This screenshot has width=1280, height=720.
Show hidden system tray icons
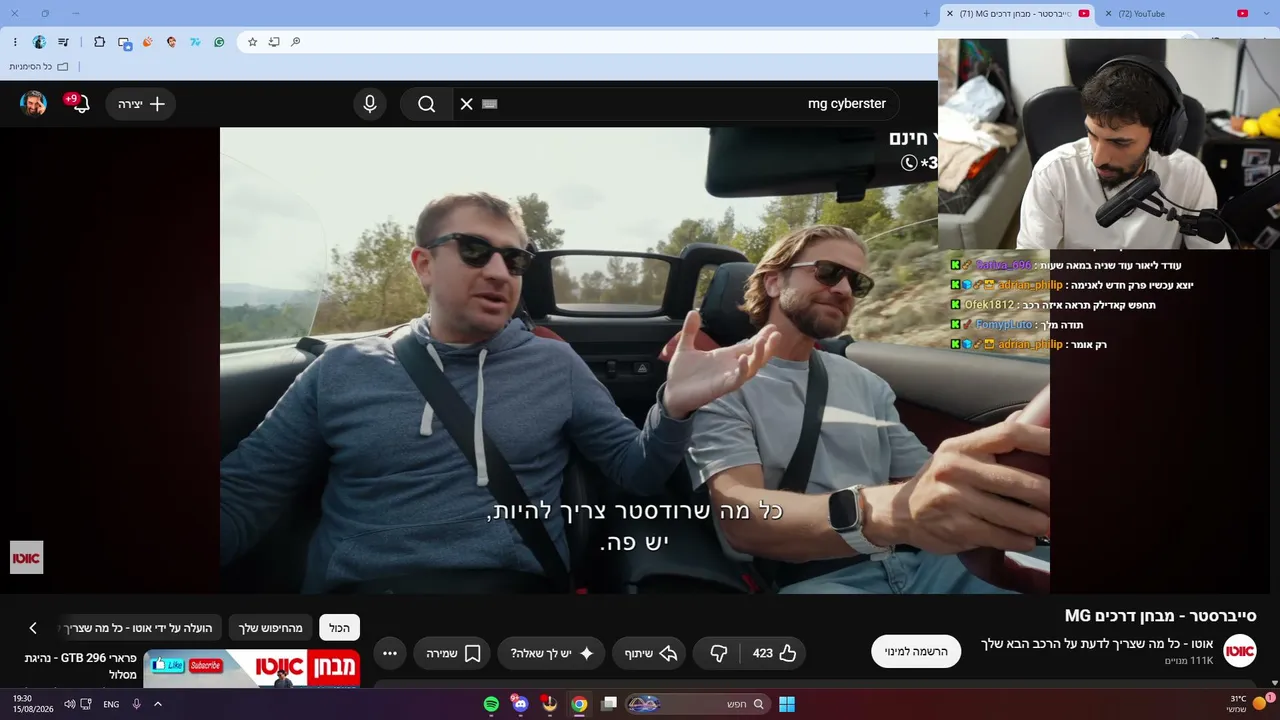click(157, 704)
